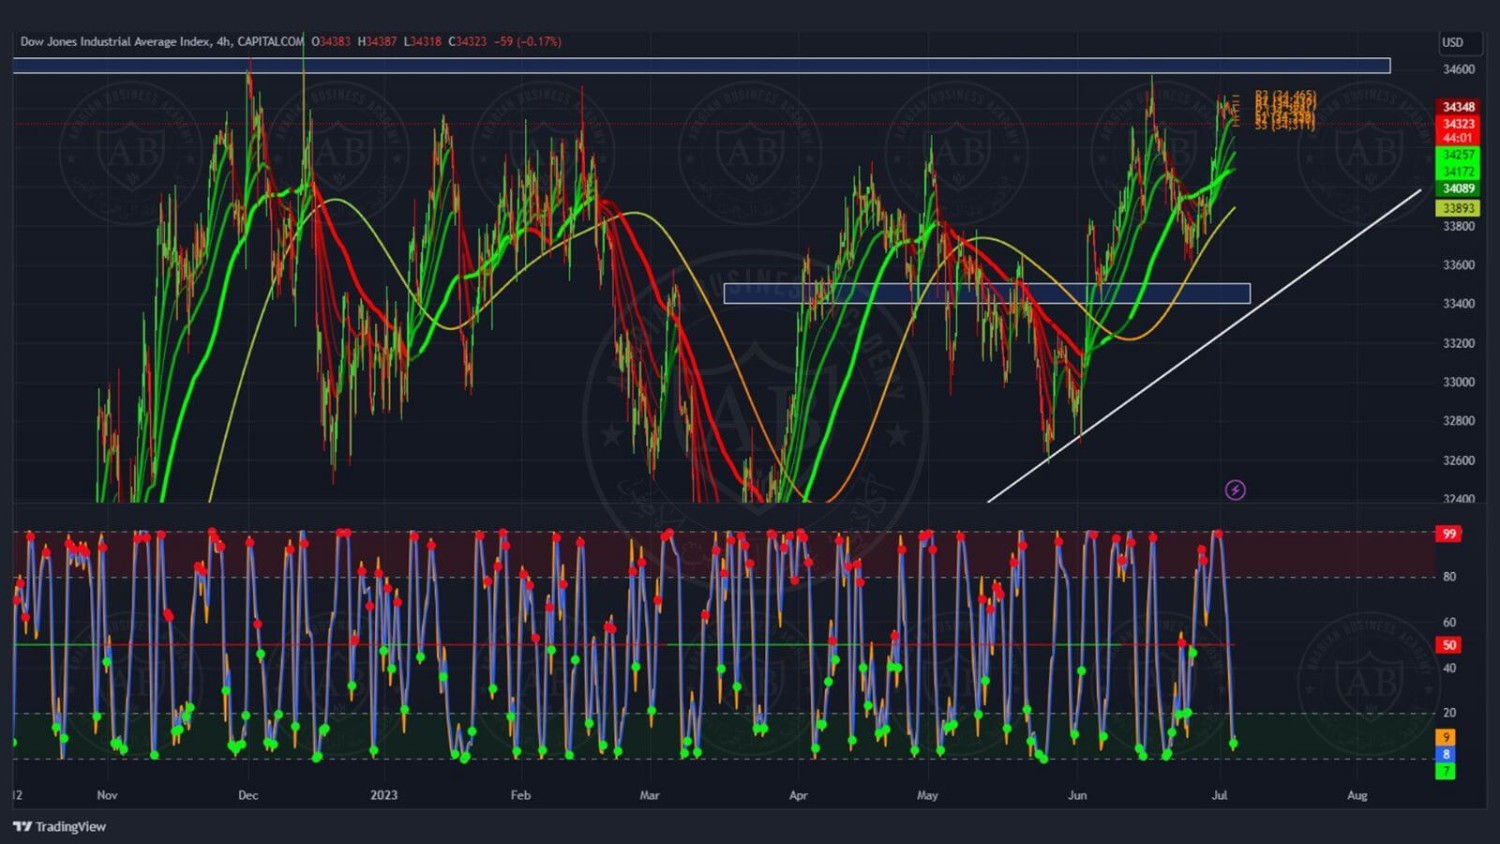Viewport: 1500px width, 844px height.
Task: Click the C34323 close value in legend
Action: click(x=467, y=42)
